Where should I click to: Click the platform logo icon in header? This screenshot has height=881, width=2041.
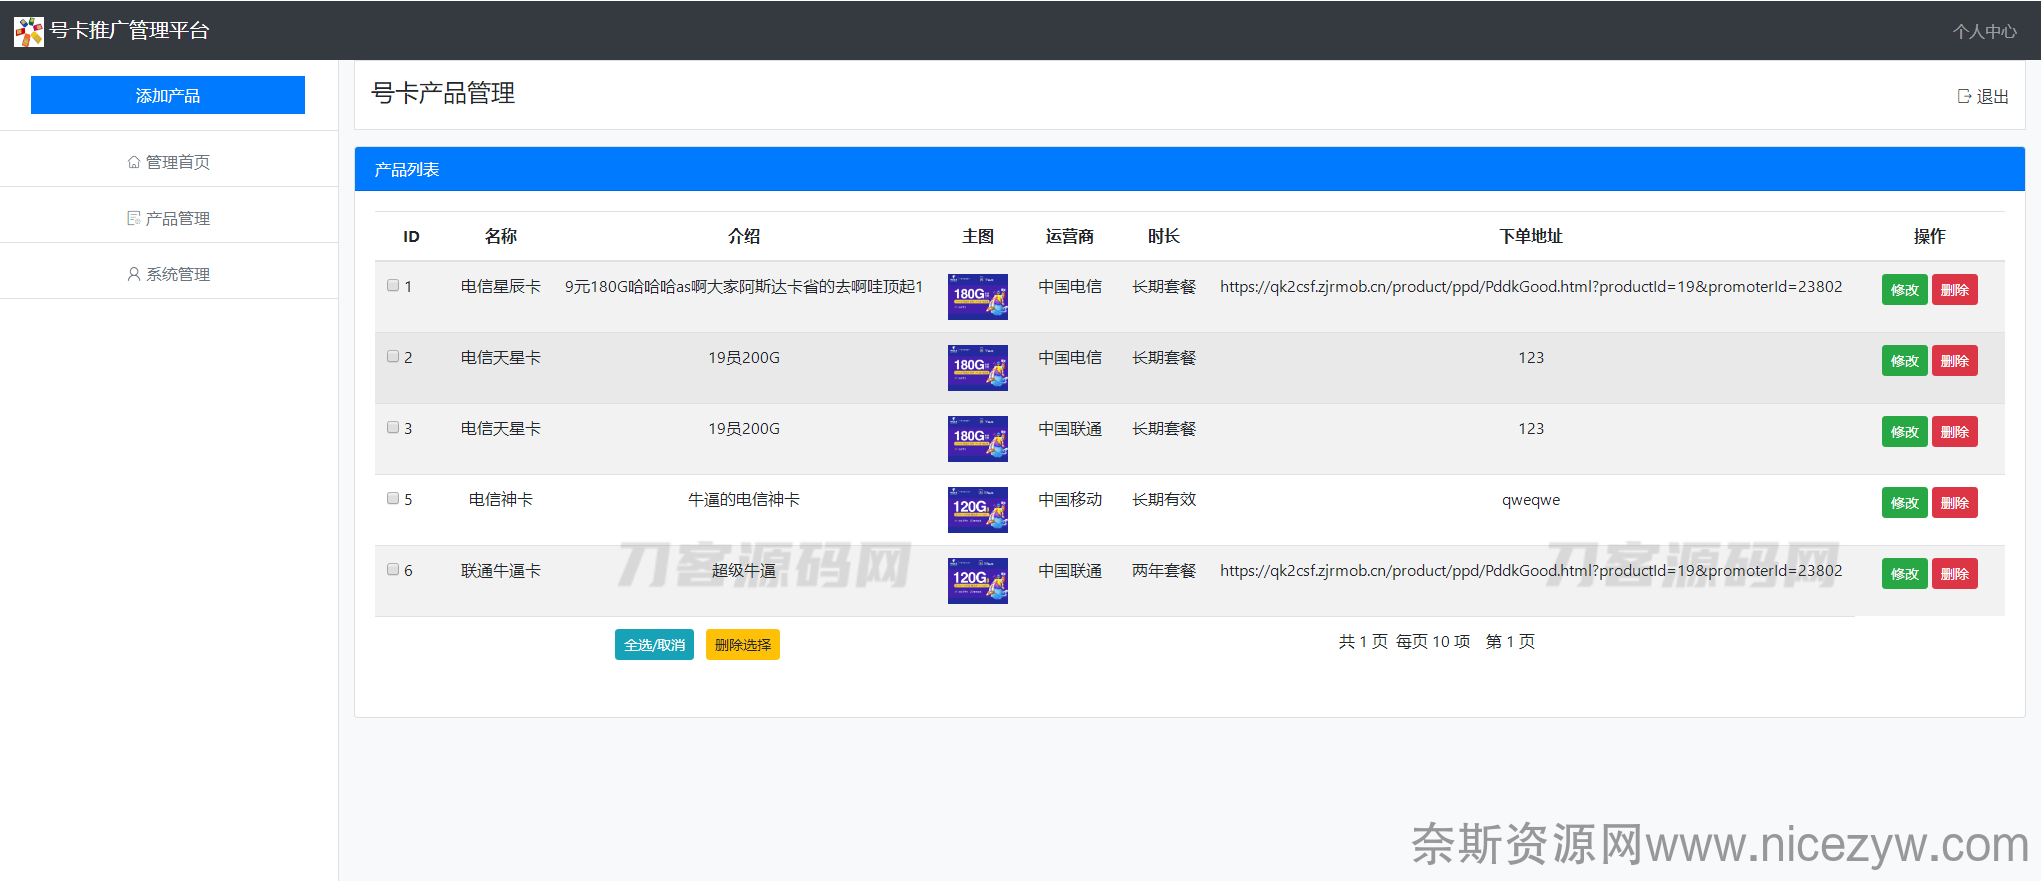coord(29,32)
